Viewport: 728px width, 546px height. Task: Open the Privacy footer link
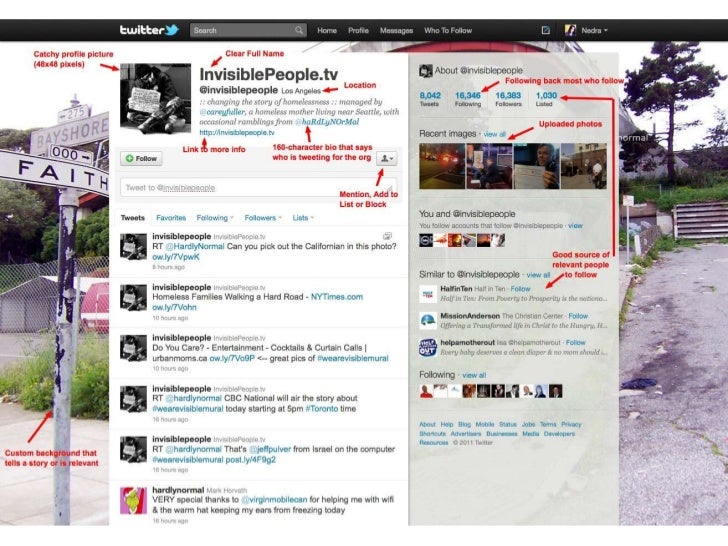[x=571, y=424]
